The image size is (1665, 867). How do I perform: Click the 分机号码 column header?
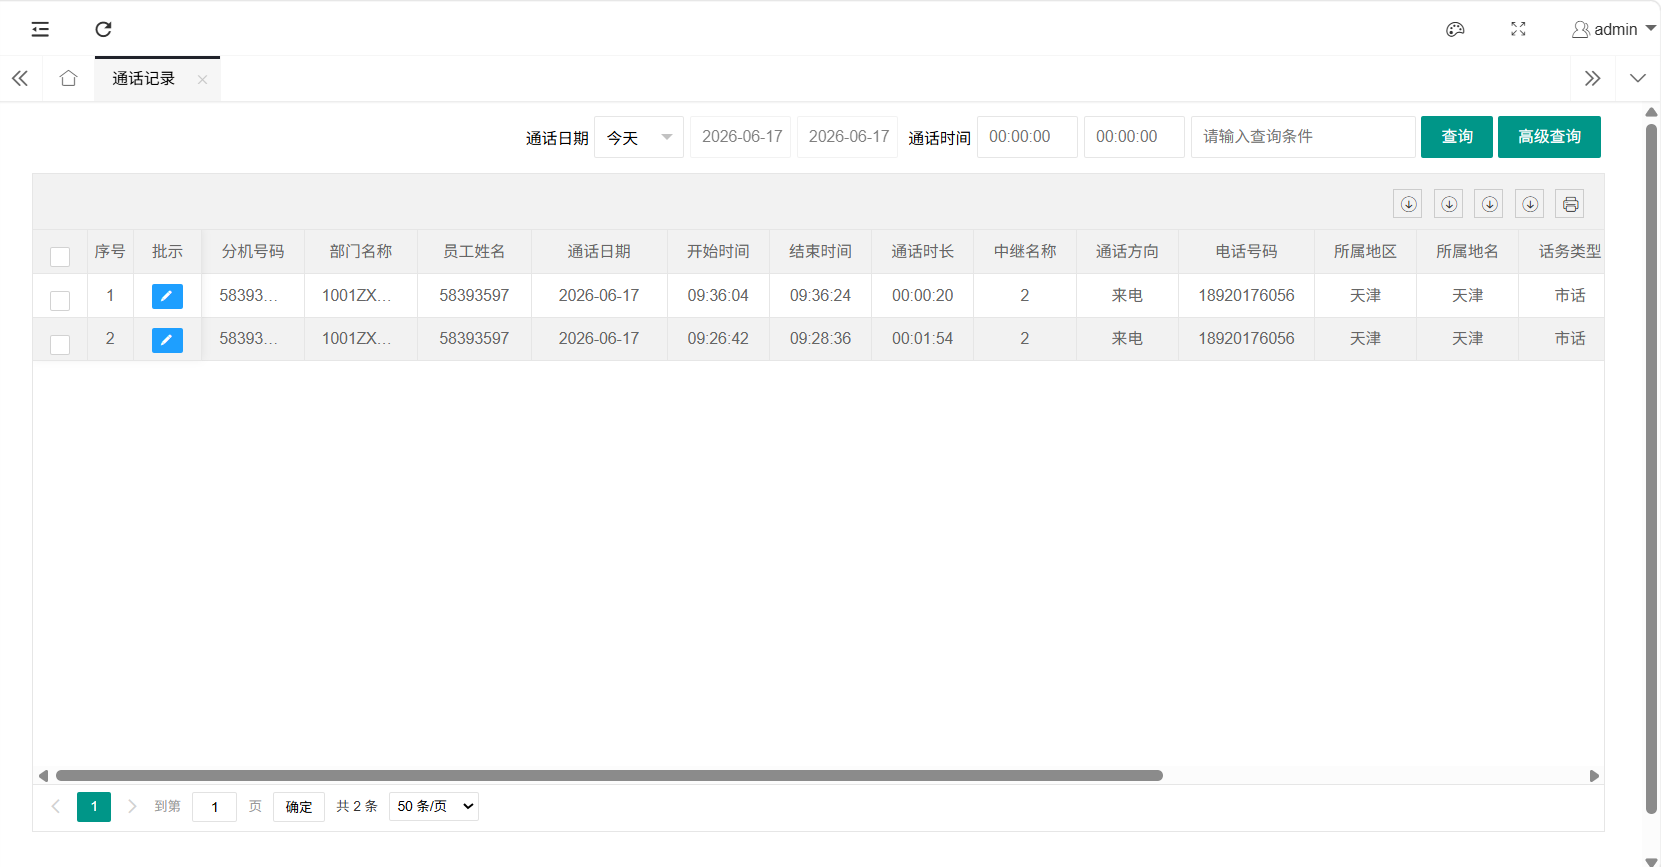pos(253,252)
